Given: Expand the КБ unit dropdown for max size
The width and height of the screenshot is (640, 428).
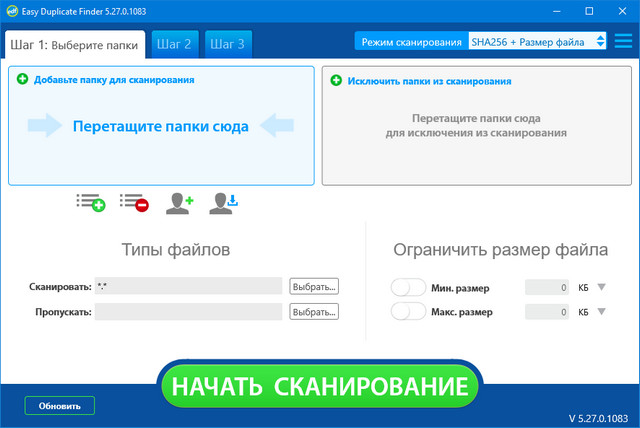Looking at the screenshot, I should (601, 312).
